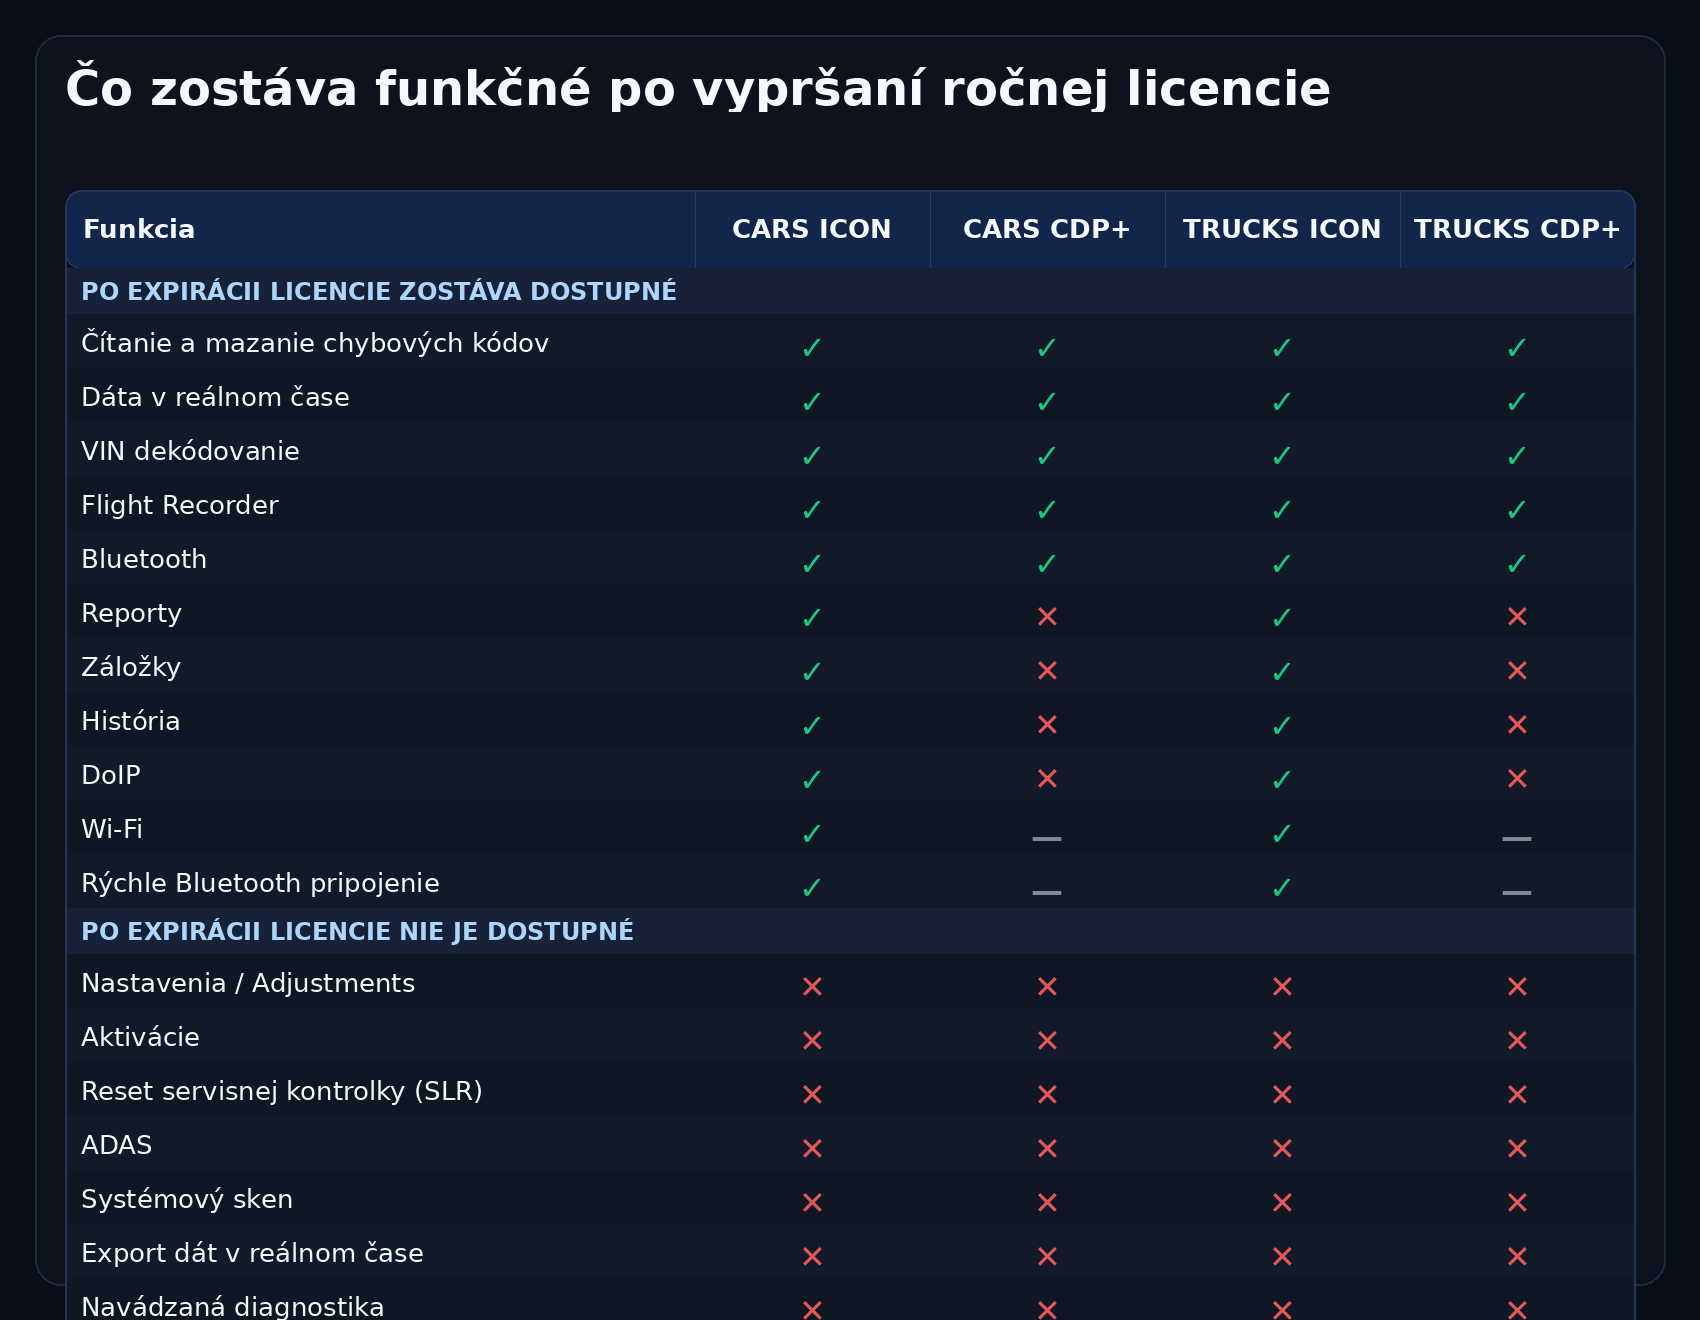
Task: Click CARS CDP+ dash for Rýchle Bluetooth pripojenie
Action: tap(1047, 891)
